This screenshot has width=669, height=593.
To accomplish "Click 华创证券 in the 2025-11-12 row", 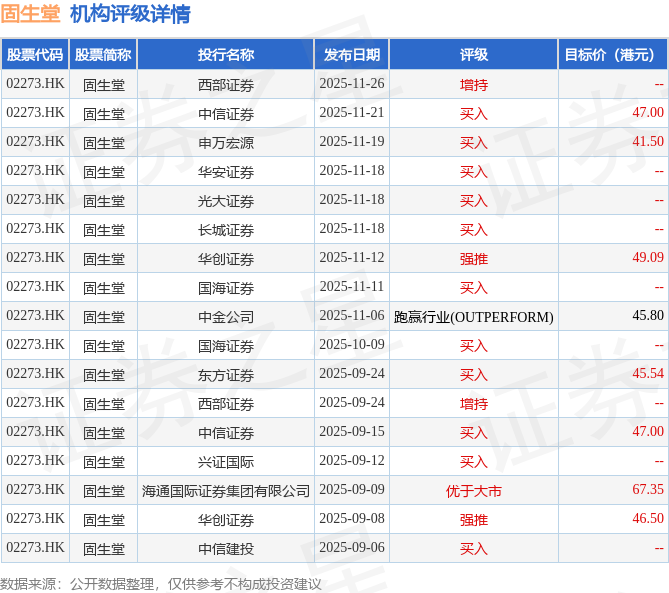I will [x=226, y=259].
